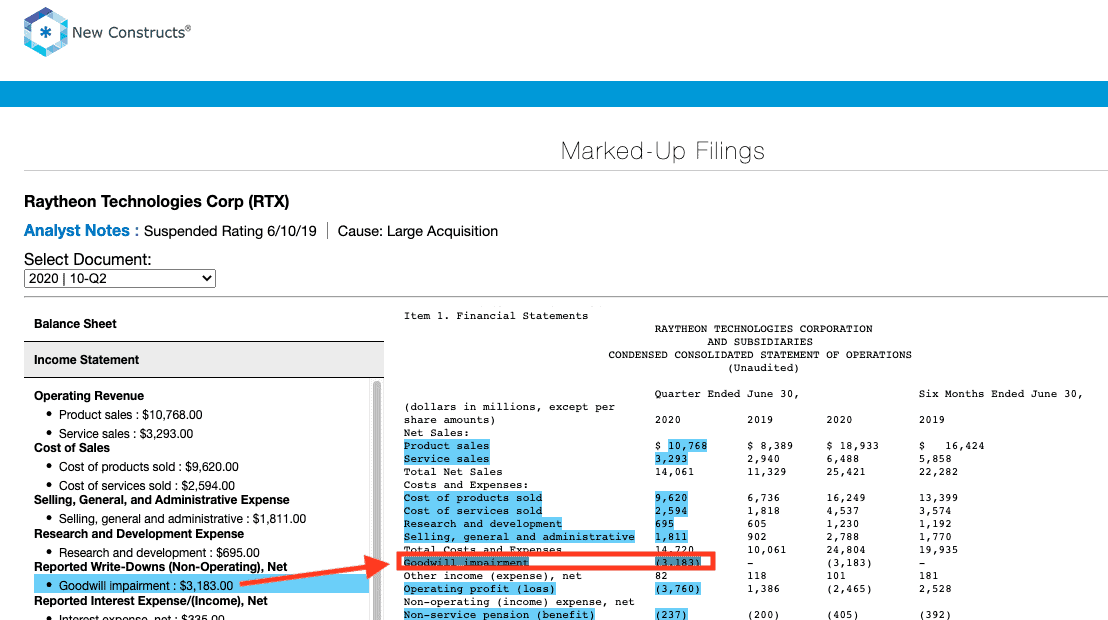This screenshot has width=1108, height=620.
Task: Click 'Service sales : $3,293.00' in sidebar
Action: pos(126,434)
